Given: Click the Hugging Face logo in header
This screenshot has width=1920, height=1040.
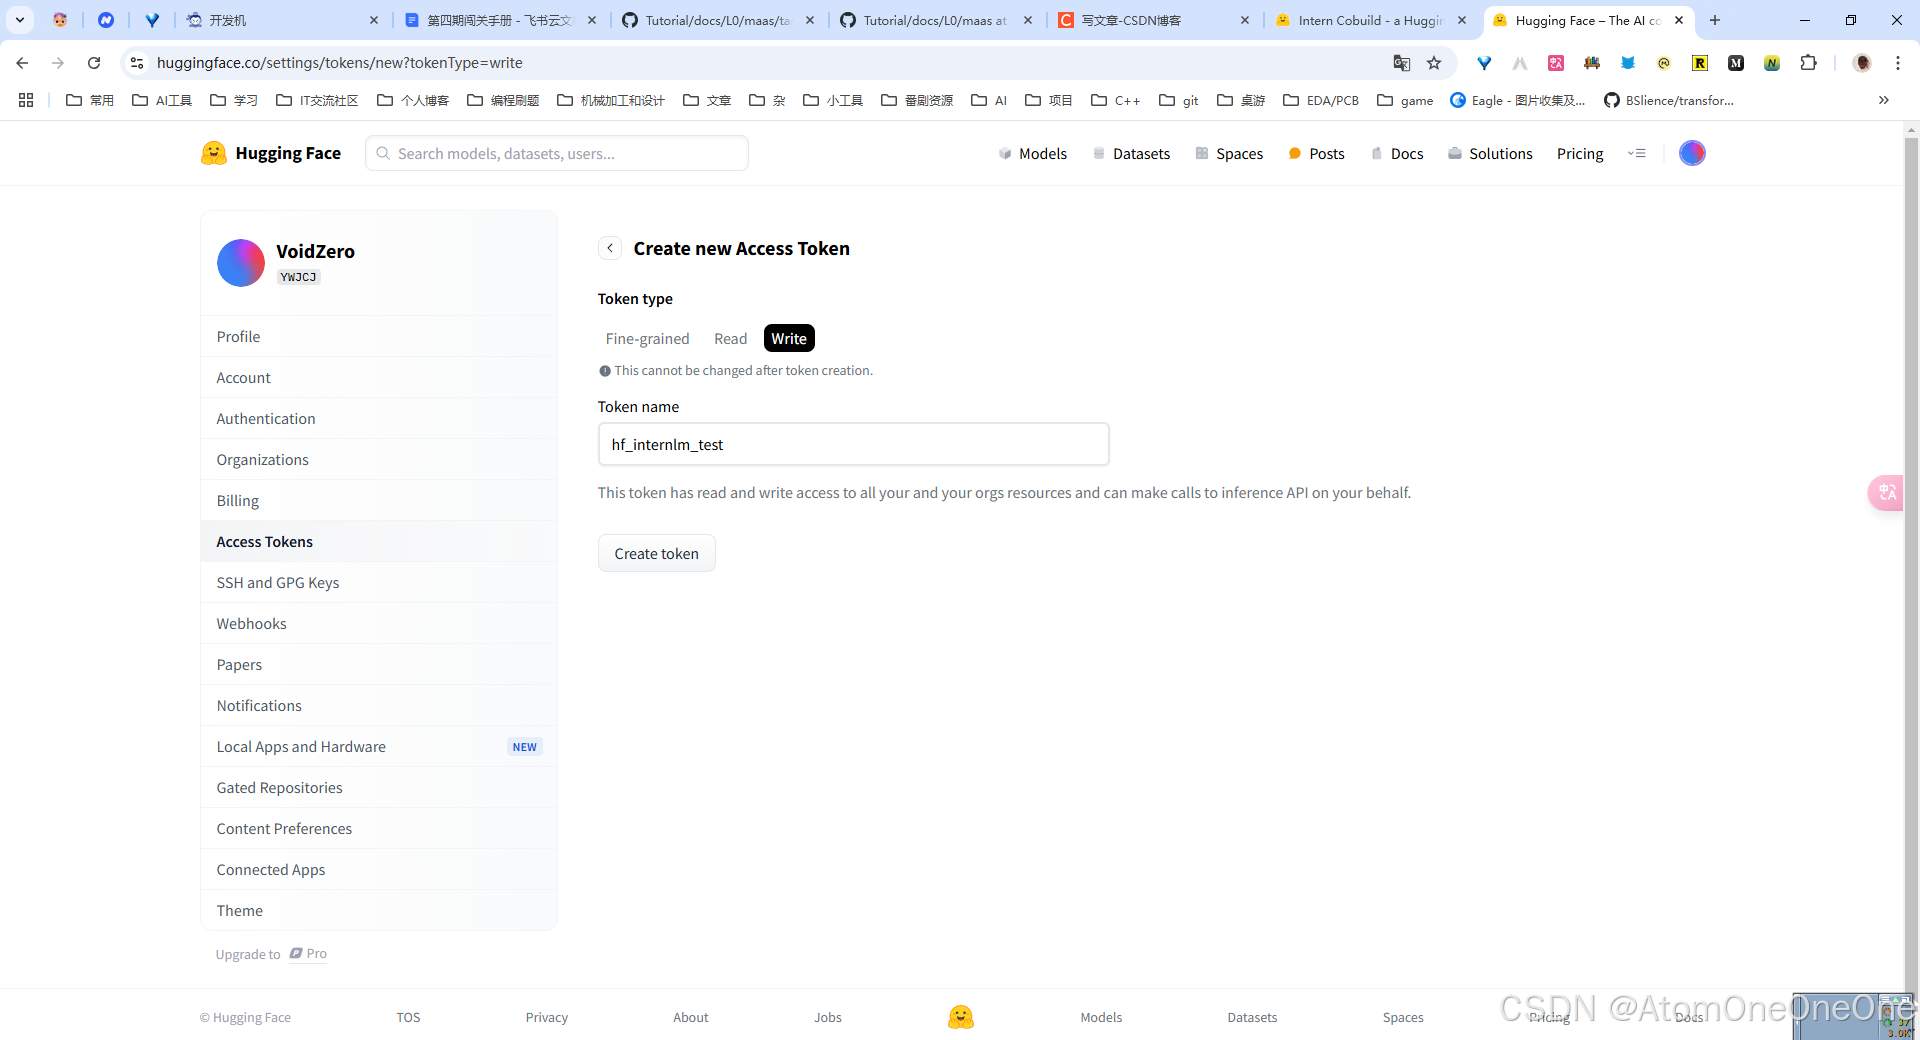Looking at the screenshot, I should pyautogui.click(x=271, y=153).
